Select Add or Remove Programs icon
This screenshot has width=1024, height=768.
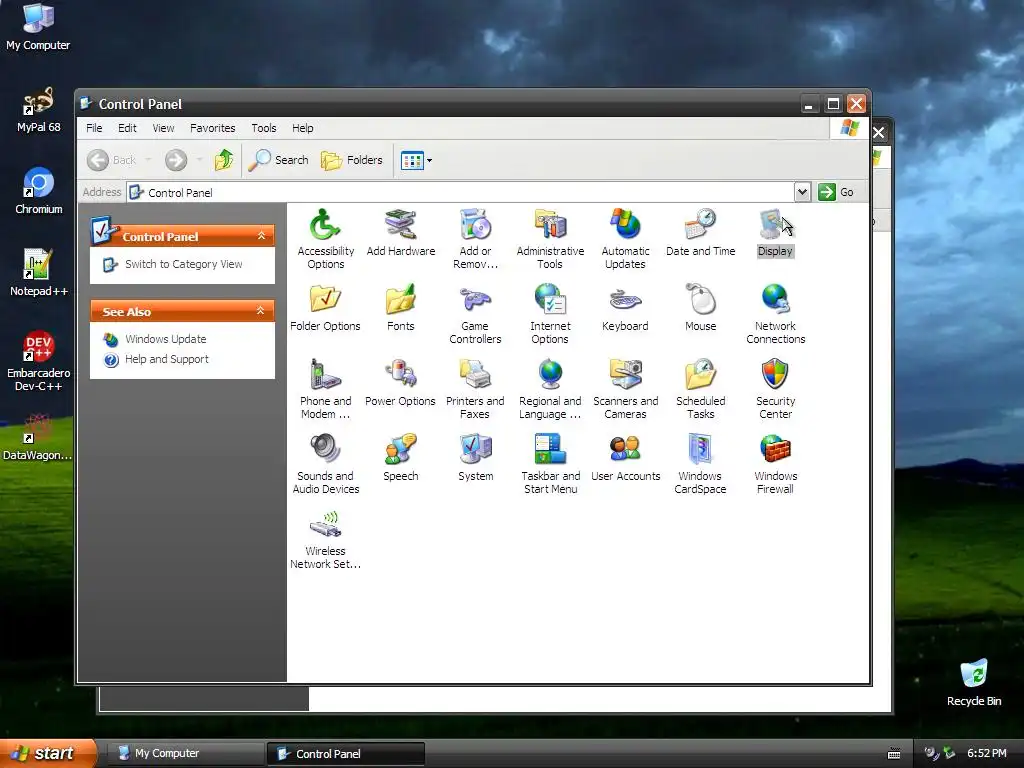pos(475,225)
